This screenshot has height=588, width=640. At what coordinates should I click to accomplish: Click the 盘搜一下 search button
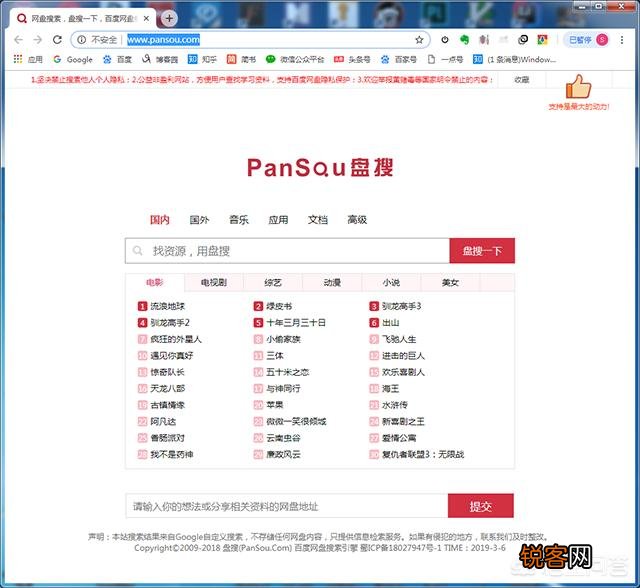[482, 251]
